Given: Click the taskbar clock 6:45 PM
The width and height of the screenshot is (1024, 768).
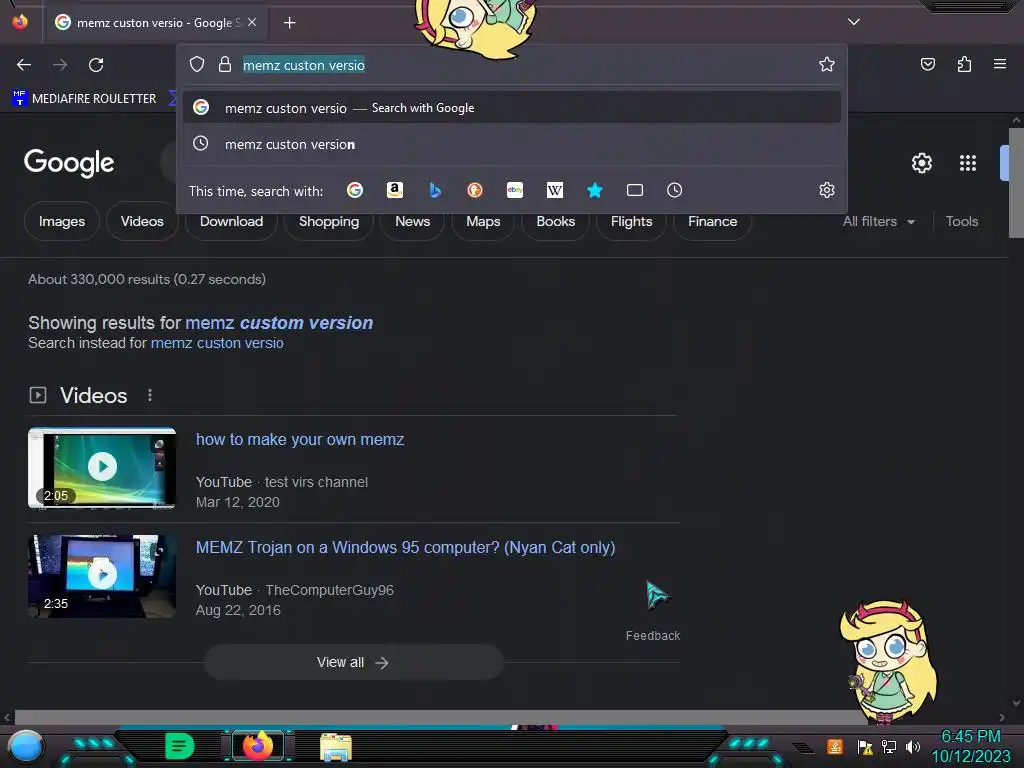Looking at the screenshot, I should point(970,746).
